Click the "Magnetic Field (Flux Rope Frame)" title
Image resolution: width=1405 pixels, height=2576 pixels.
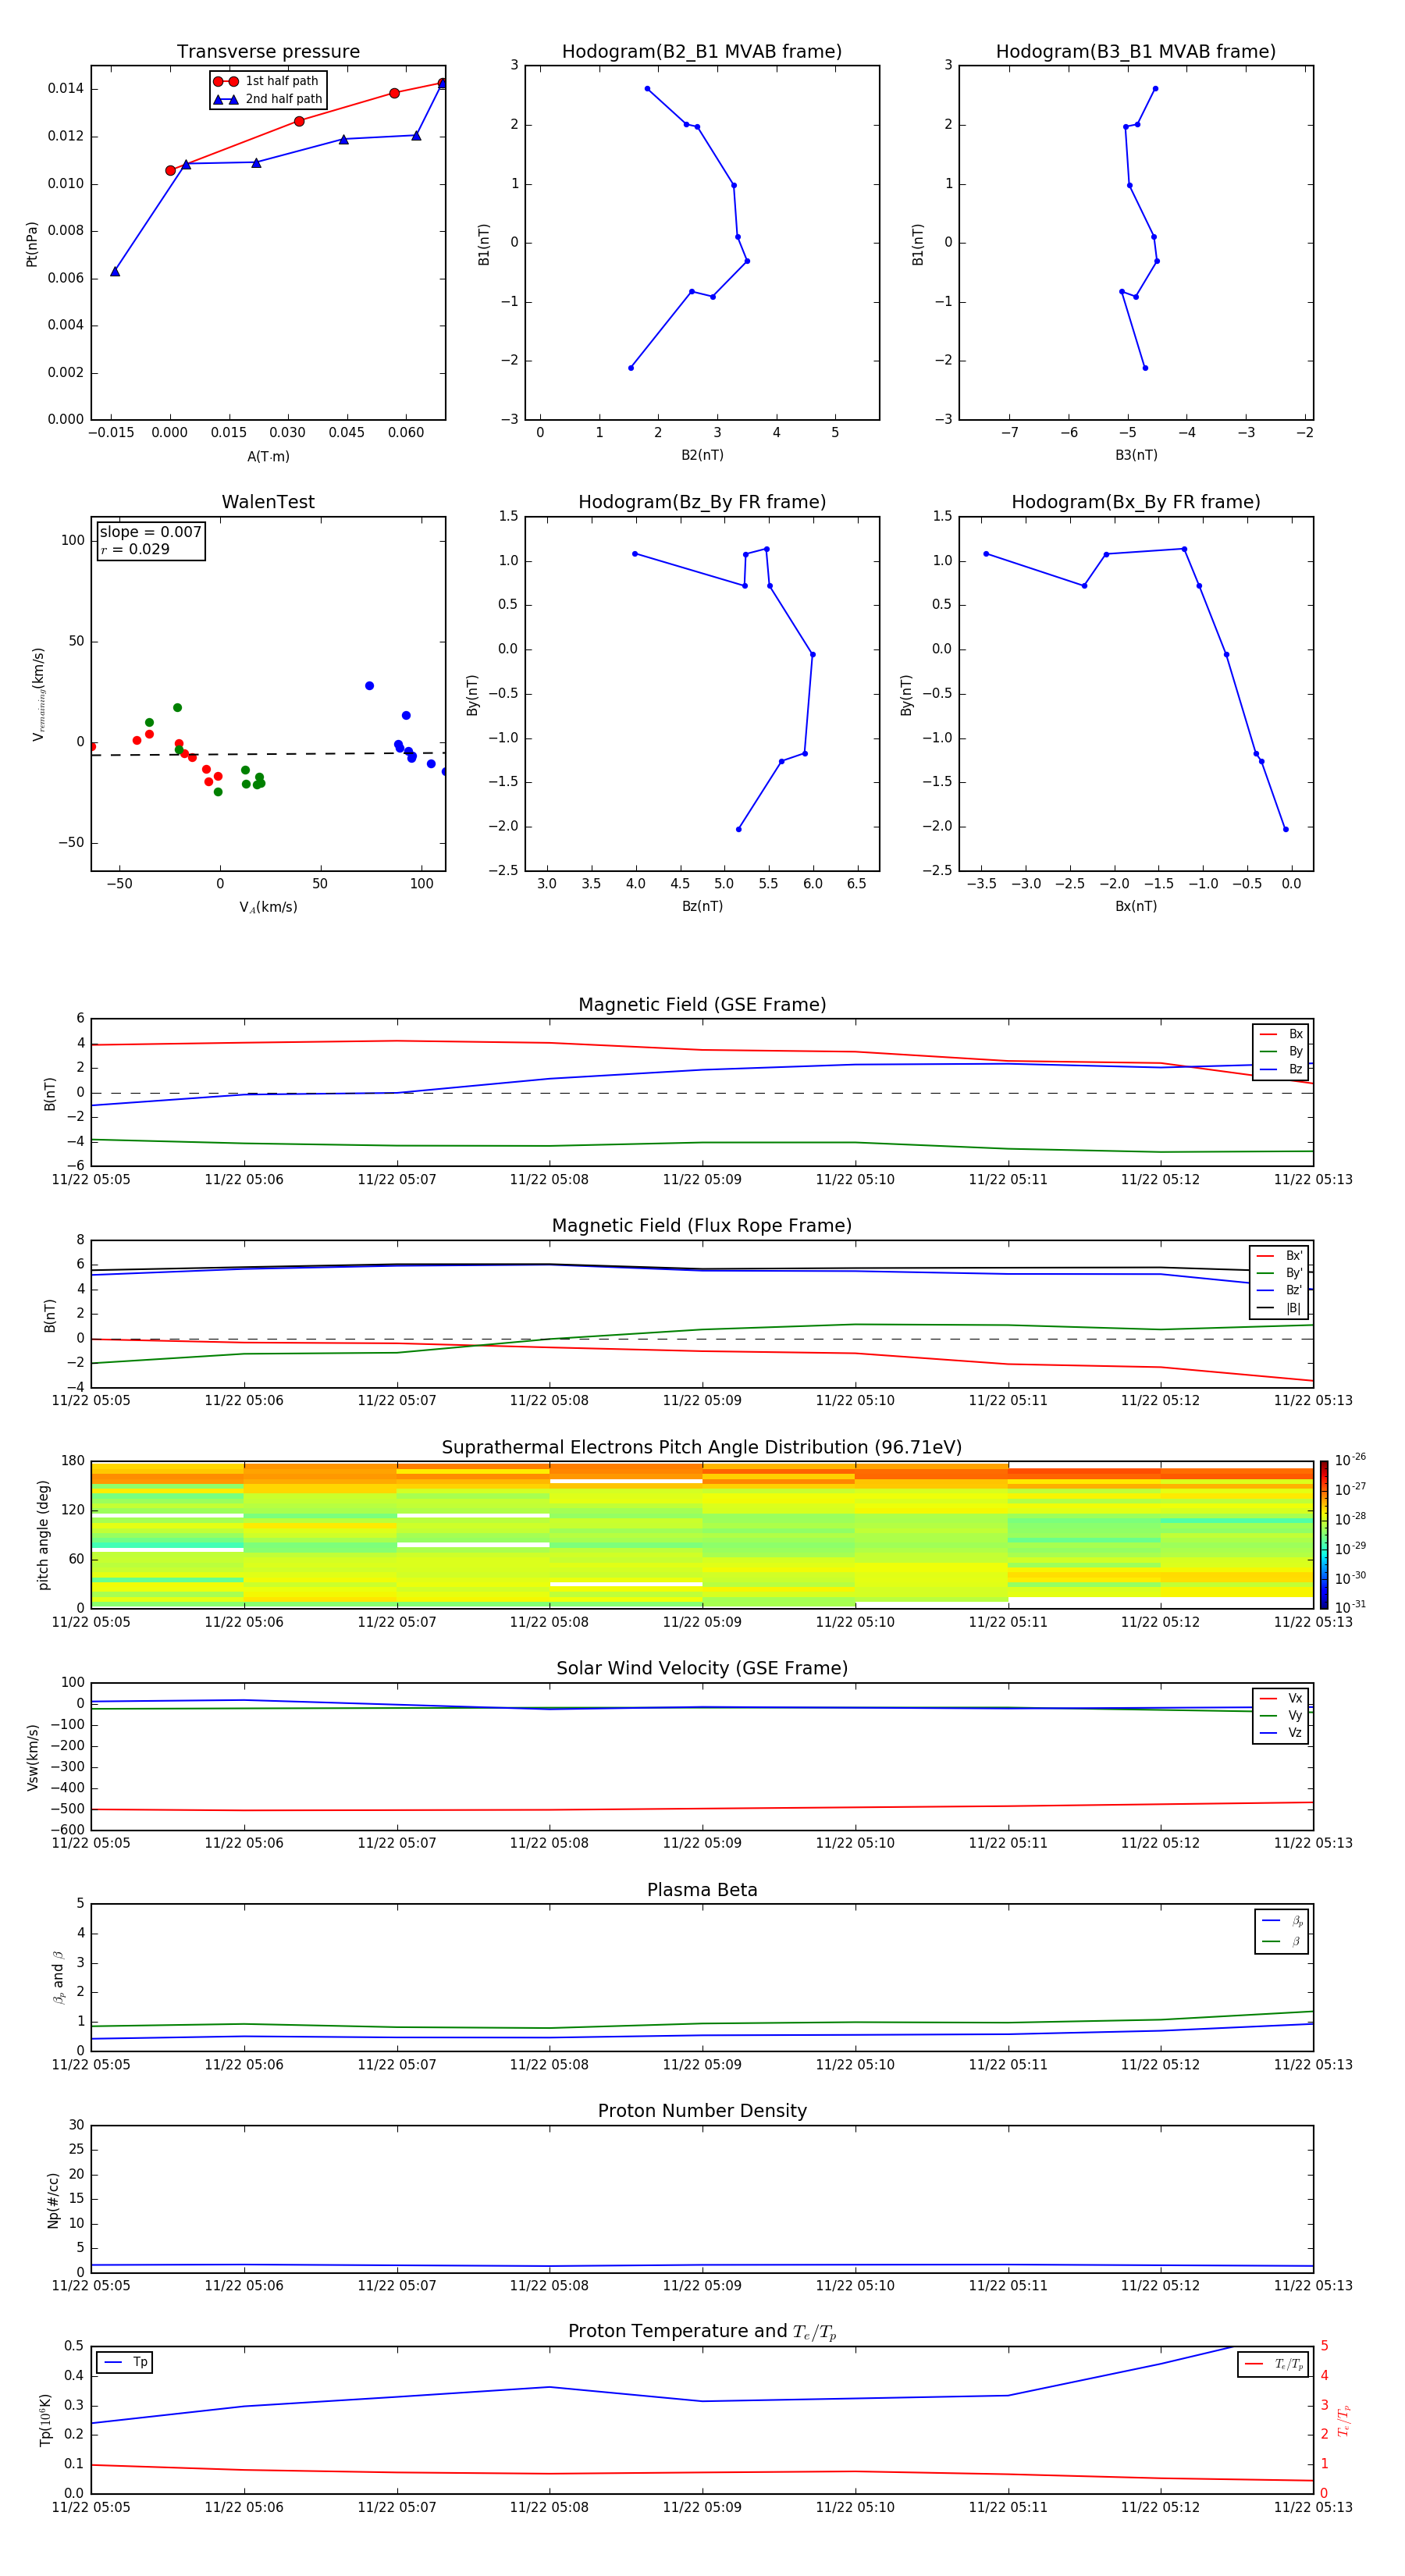click(x=702, y=1226)
